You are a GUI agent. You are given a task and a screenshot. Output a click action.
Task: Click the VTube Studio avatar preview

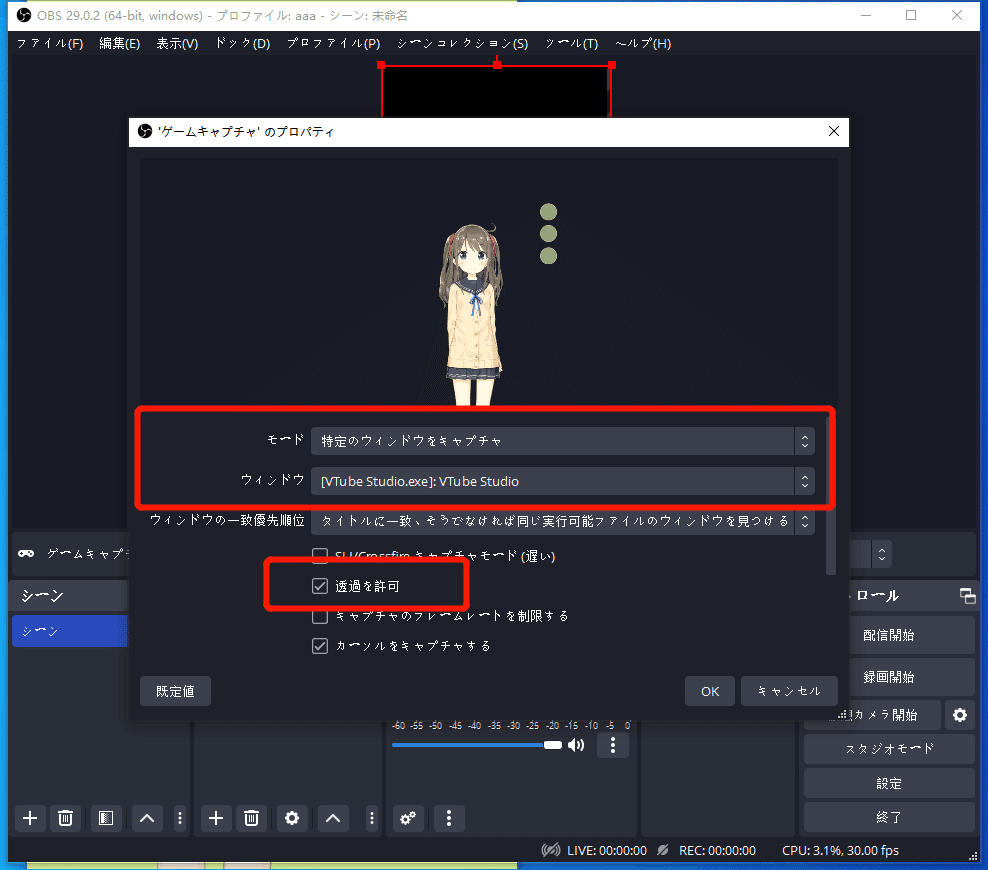[x=472, y=315]
